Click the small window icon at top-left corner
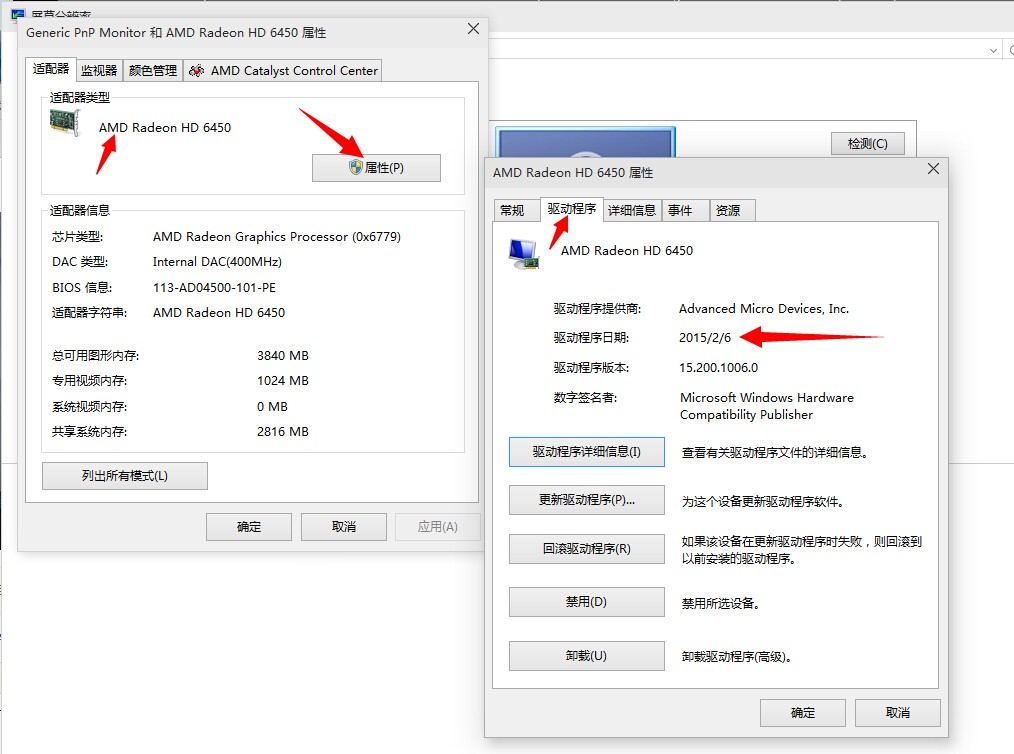The width and height of the screenshot is (1014, 754). point(17,14)
